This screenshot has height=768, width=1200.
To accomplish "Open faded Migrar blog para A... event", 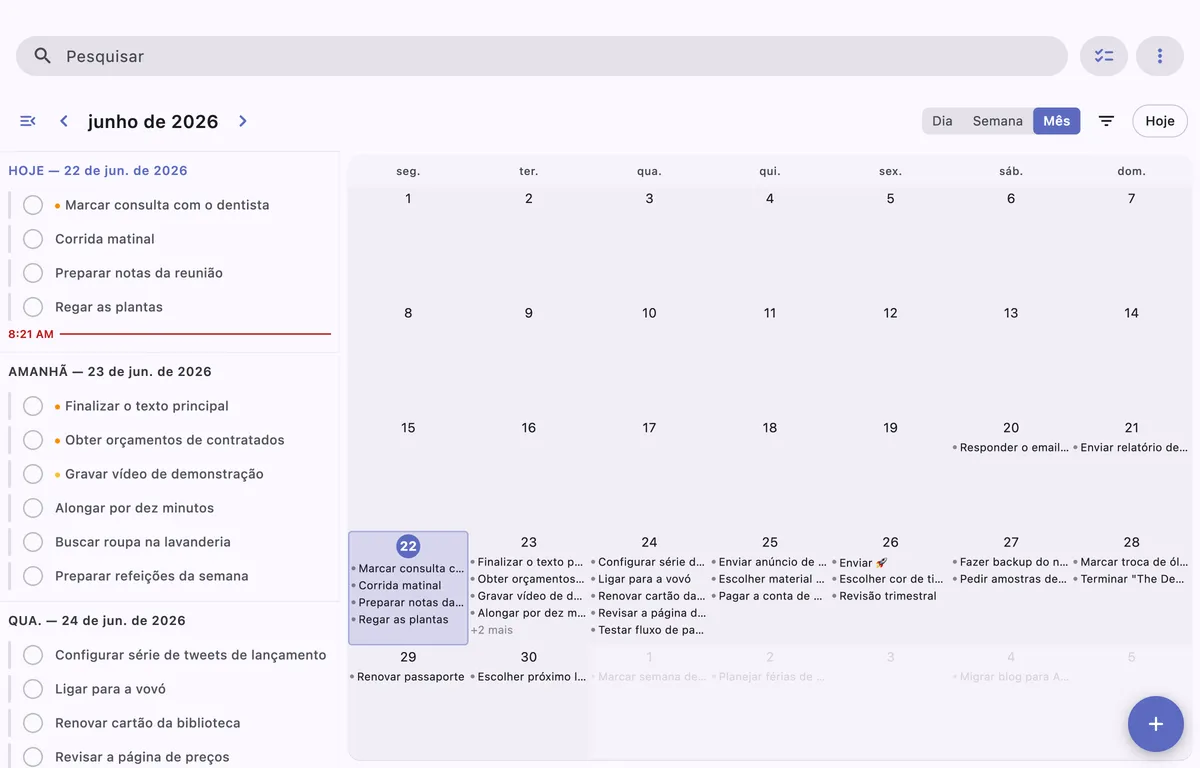I will 1010,677.
